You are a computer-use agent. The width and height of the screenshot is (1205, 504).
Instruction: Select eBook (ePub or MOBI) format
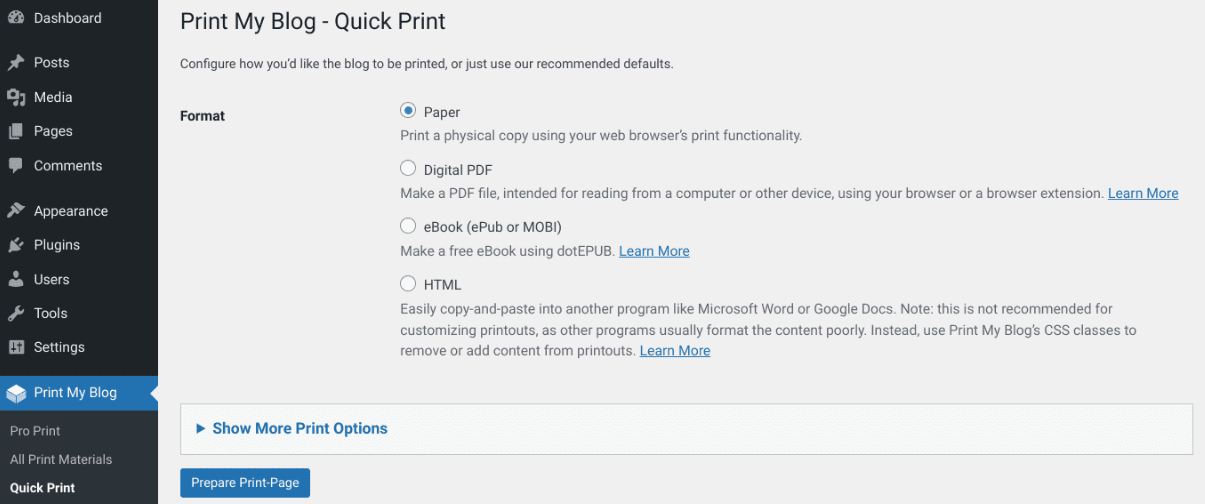click(408, 226)
